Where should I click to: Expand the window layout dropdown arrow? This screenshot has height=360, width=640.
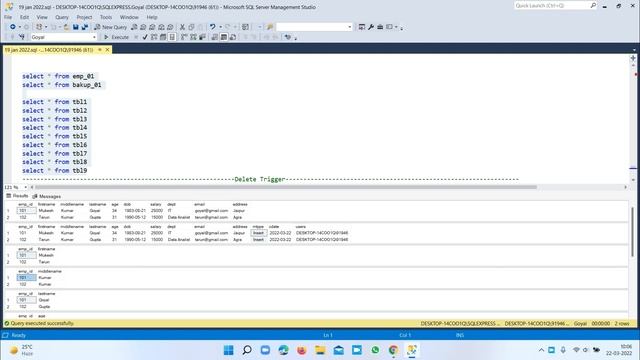(x=396, y=27)
